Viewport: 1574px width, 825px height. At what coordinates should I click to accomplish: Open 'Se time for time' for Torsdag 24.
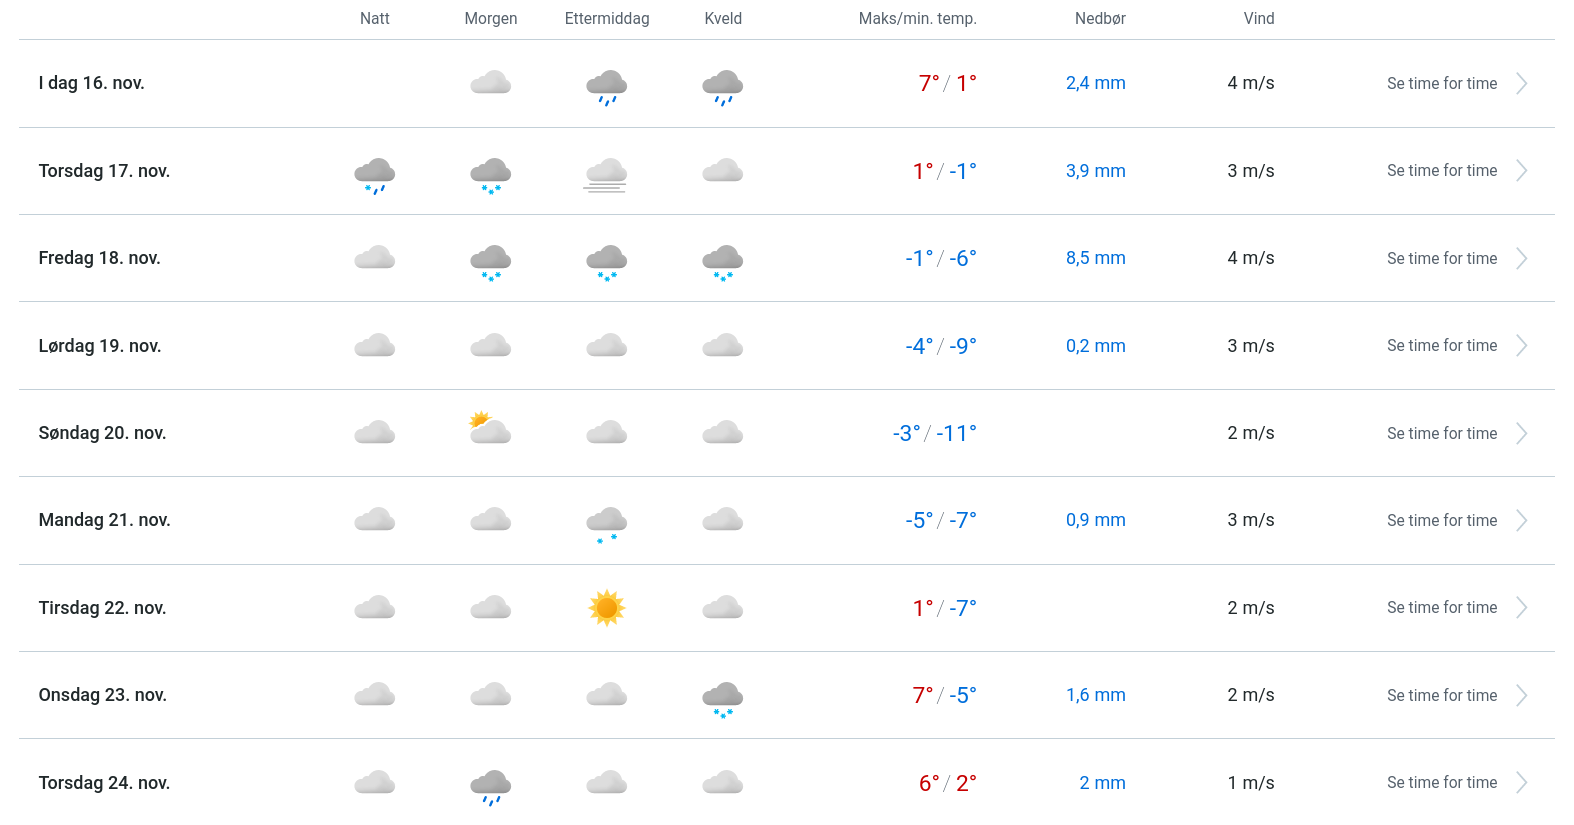pyautogui.click(x=1441, y=783)
